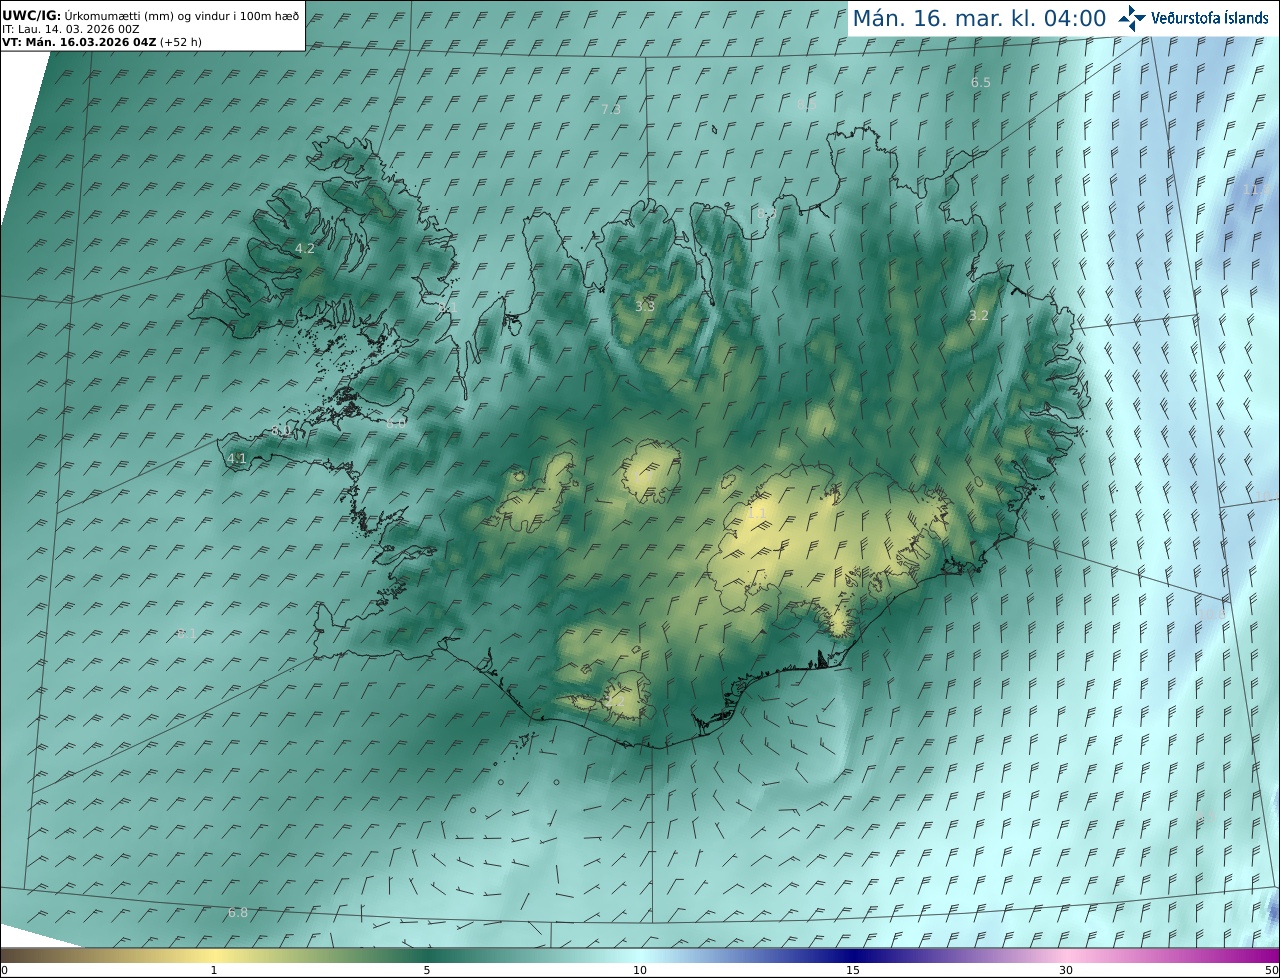Screen dimensions: 1280x978
Task: Click the 6.8 value over the southwest sea
Action: click(x=238, y=912)
